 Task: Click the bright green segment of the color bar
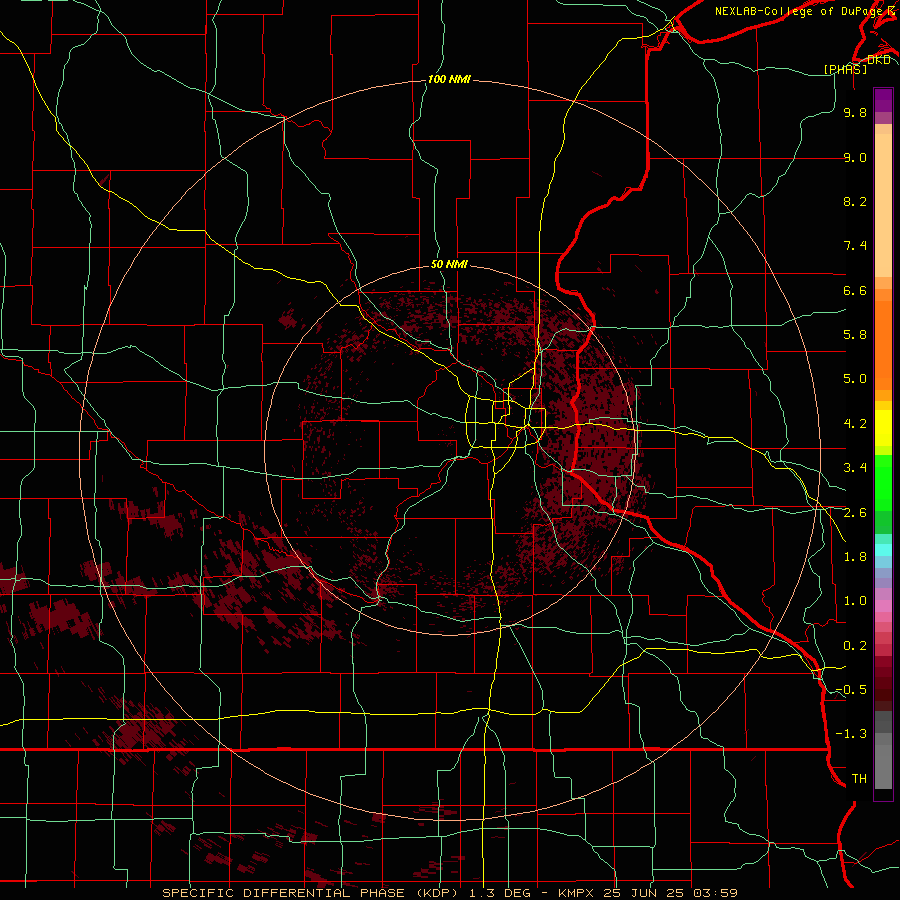point(883,483)
